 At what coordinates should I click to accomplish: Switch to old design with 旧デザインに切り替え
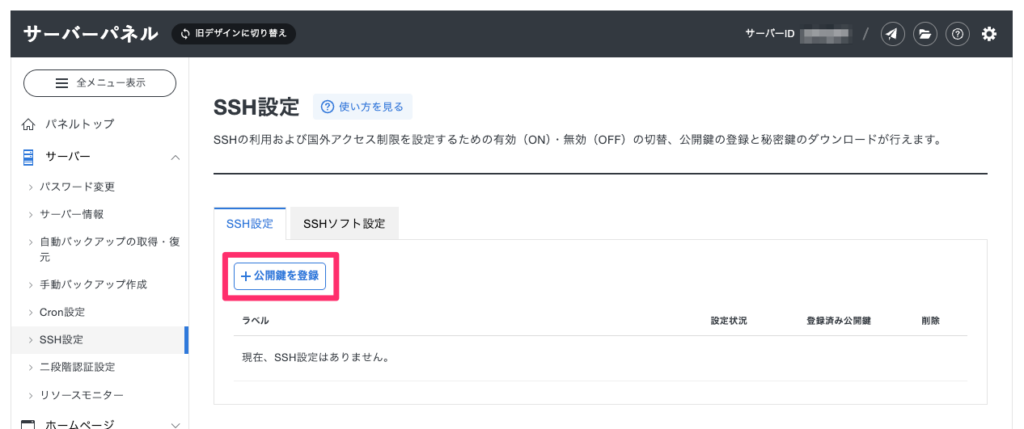click(x=233, y=33)
